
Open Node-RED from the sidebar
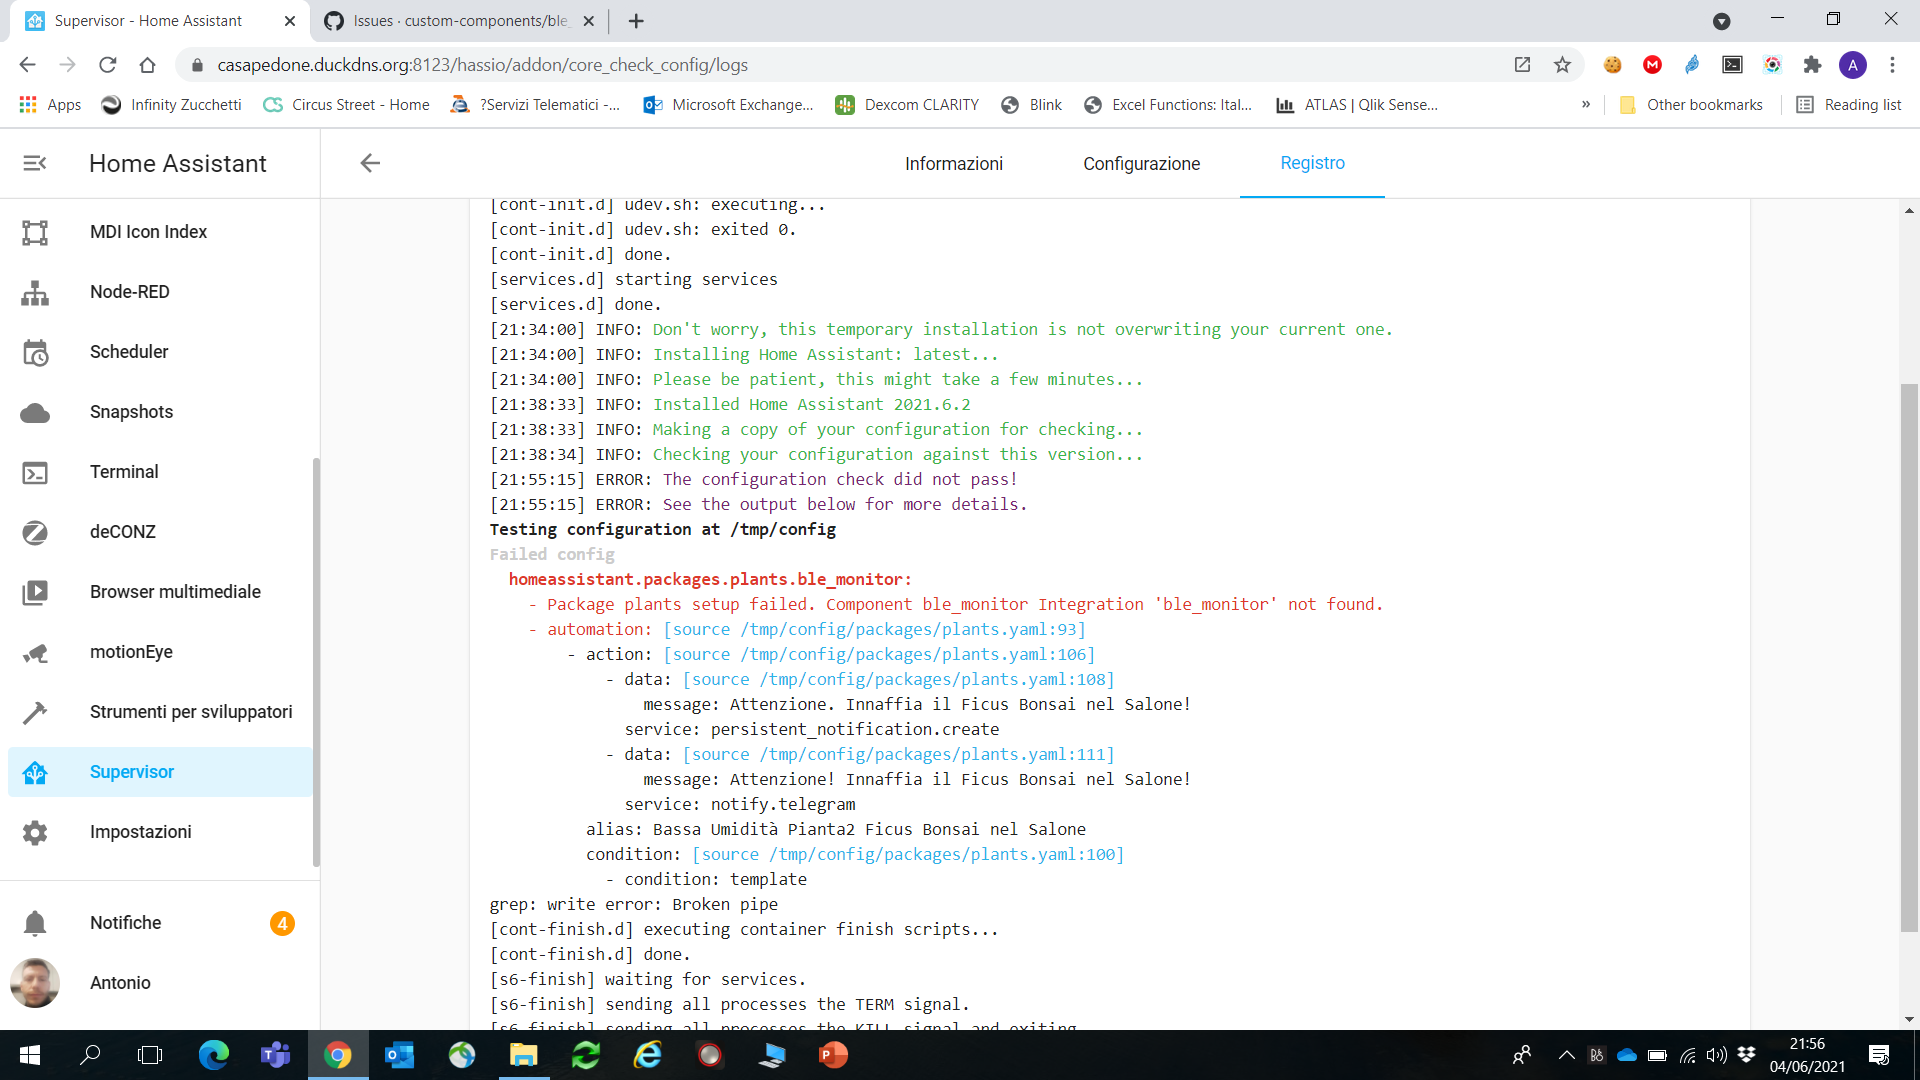coord(160,292)
